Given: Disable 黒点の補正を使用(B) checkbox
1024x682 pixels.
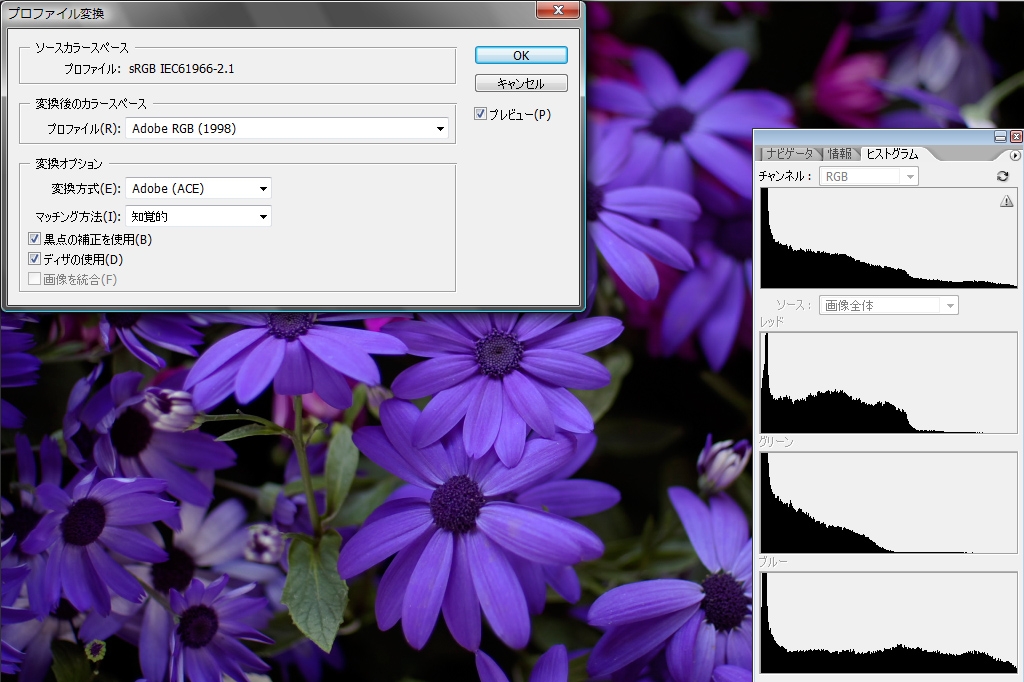Looking at the screenshot, I should click(35, 240).
